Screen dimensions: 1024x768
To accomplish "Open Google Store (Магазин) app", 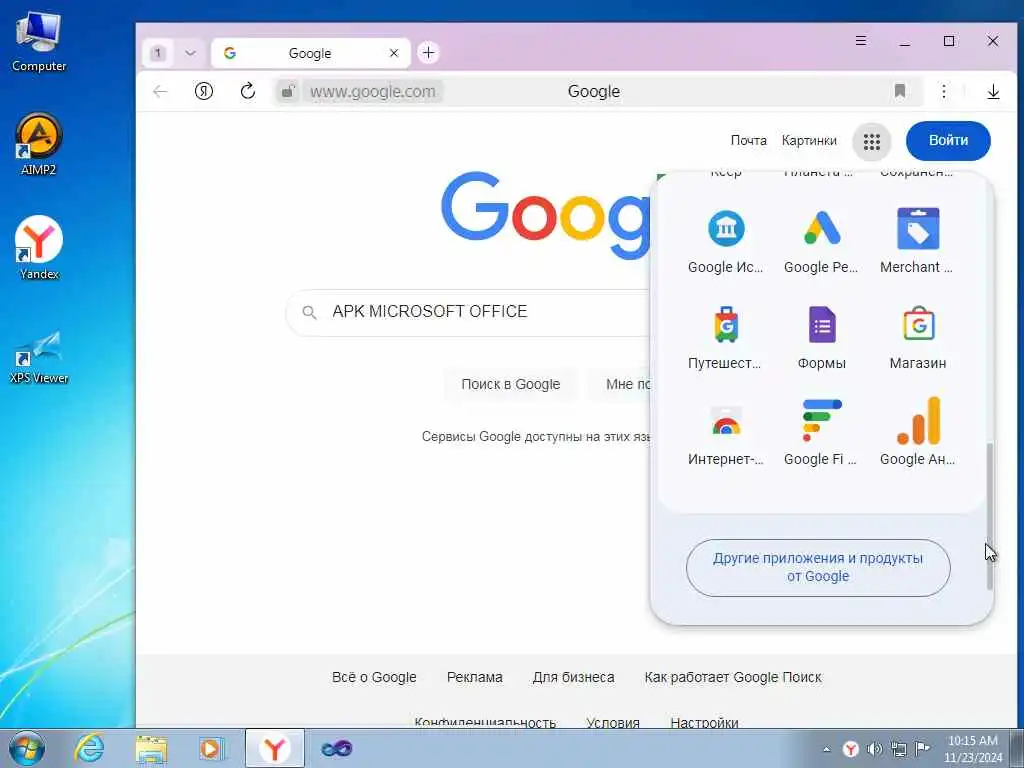I will [x=918, y=336].
